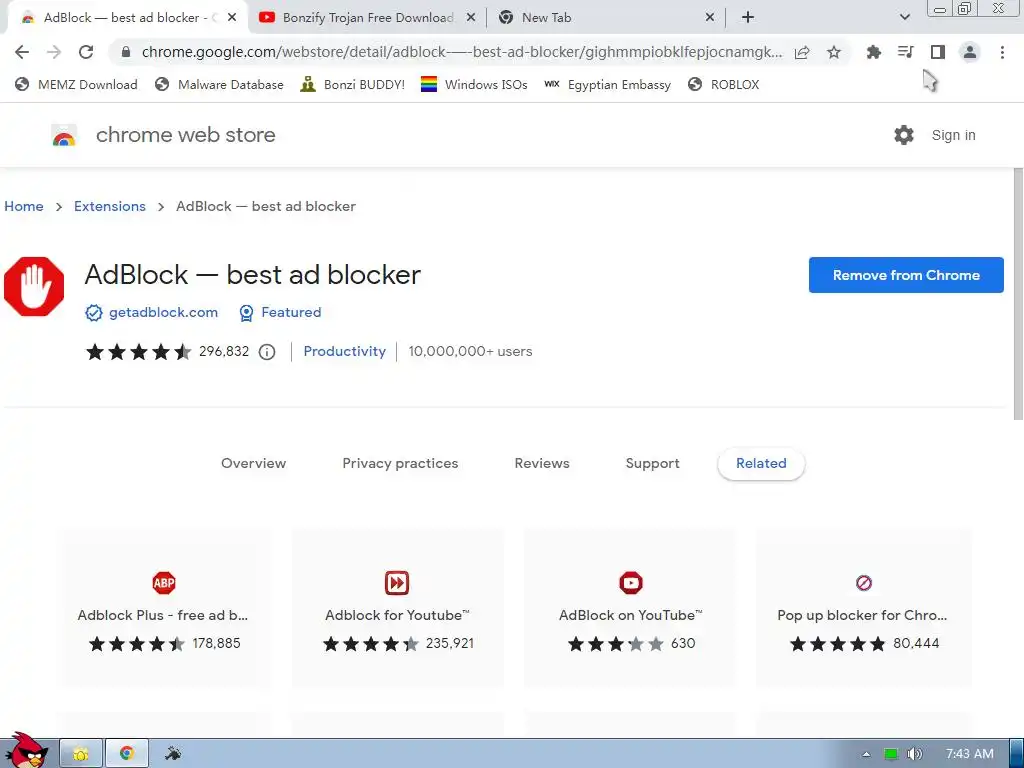Click the 7:43 AM taskbar clock
The height and width of the screenshot is (768, 1024).
point(970,754)
